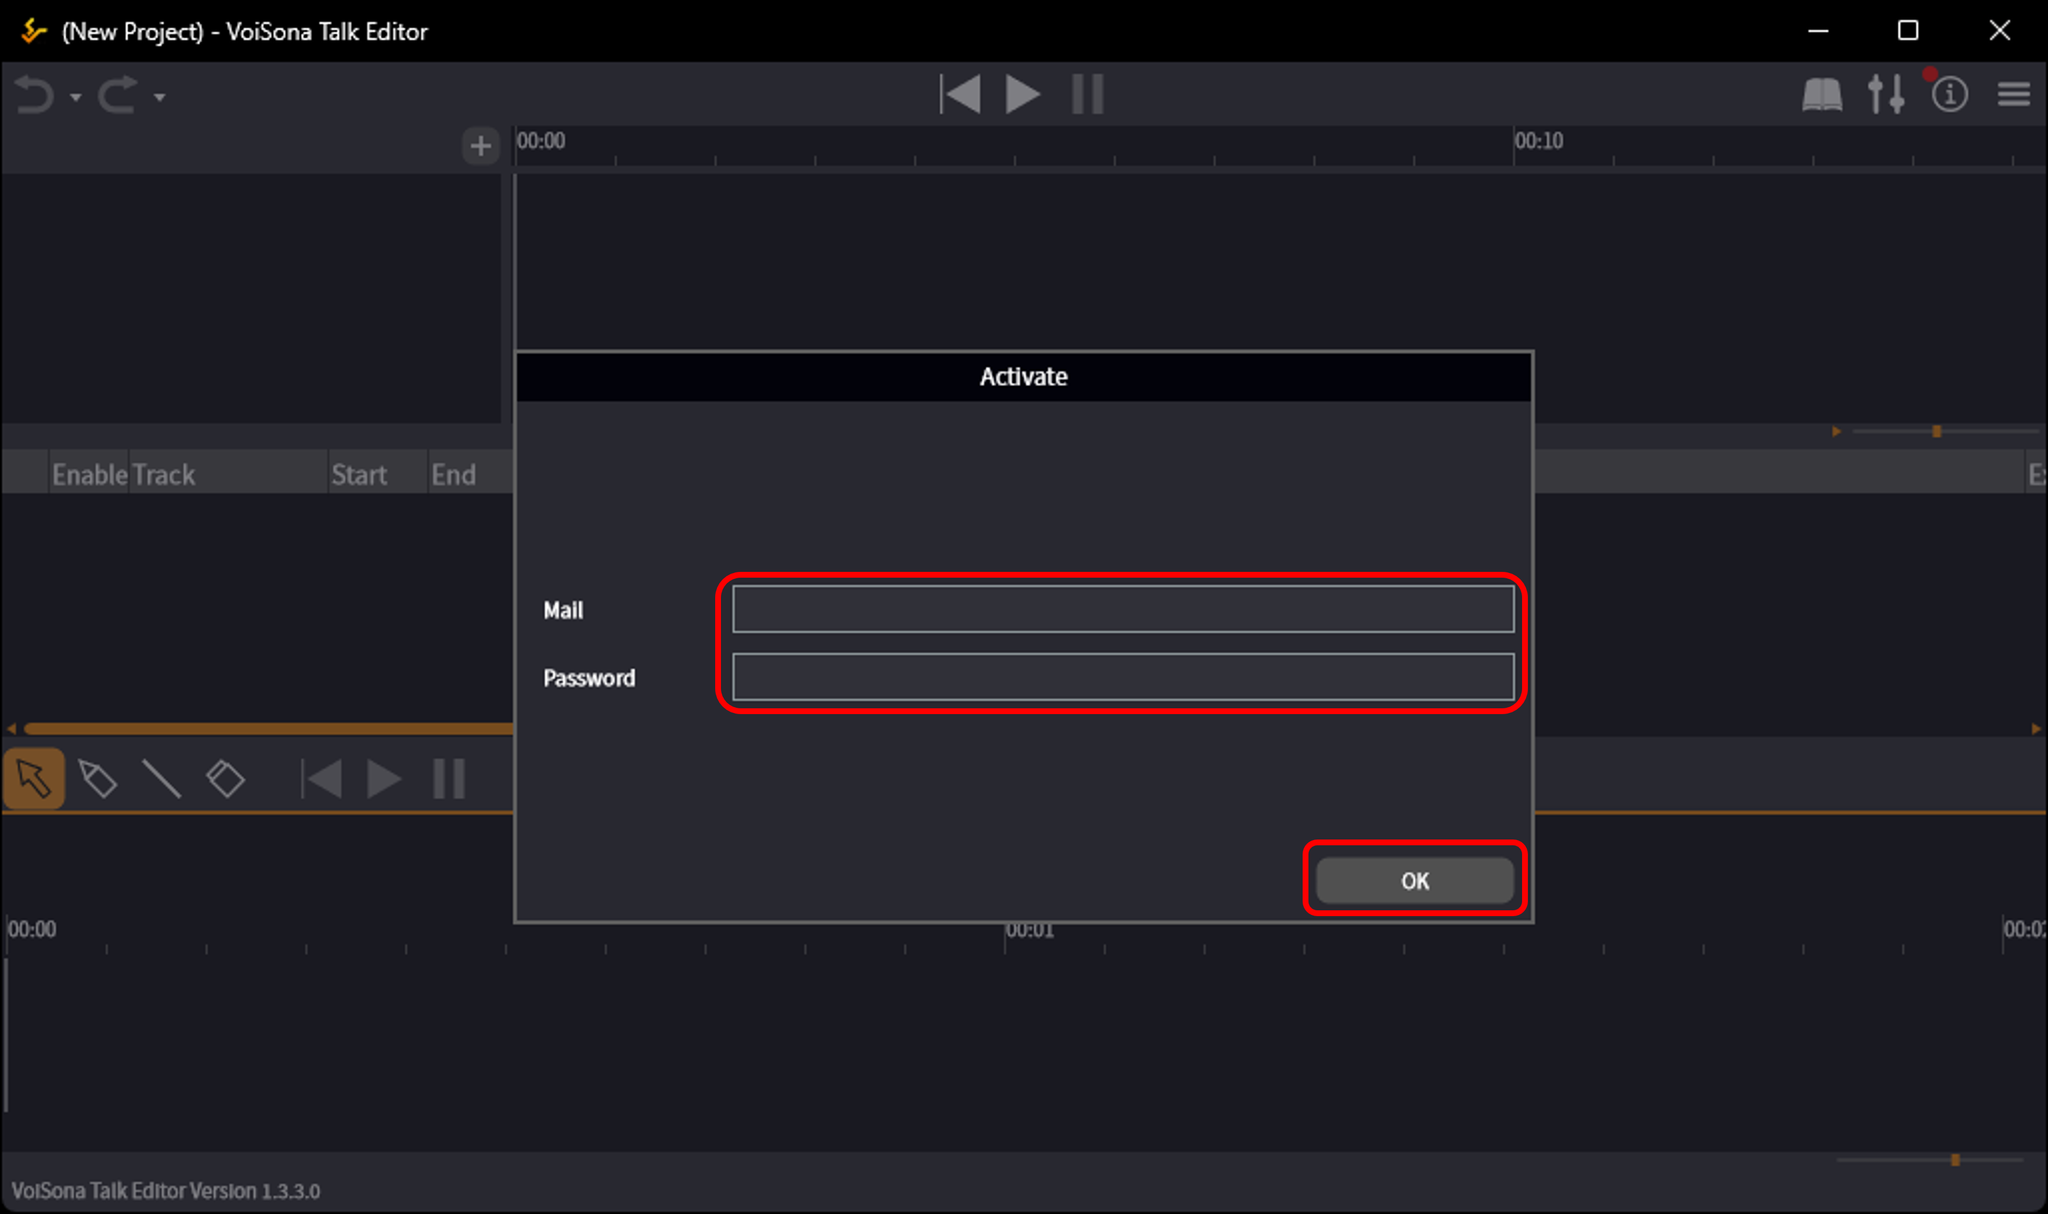Open the redo history dropdown arrow

point(160,98)
